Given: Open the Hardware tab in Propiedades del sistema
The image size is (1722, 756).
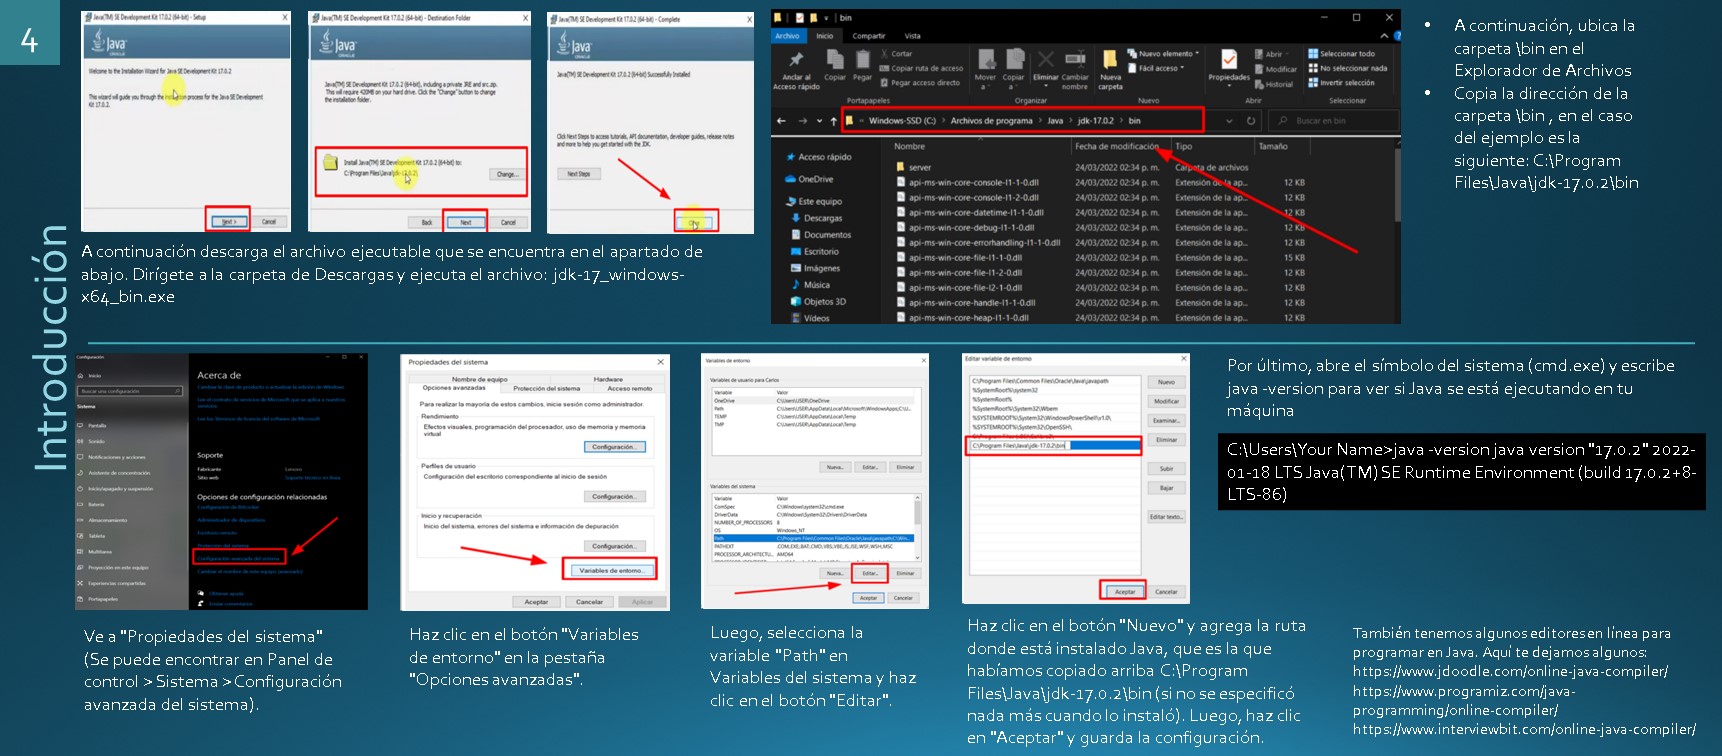Looking at the screenshot, I should [608, 379].
